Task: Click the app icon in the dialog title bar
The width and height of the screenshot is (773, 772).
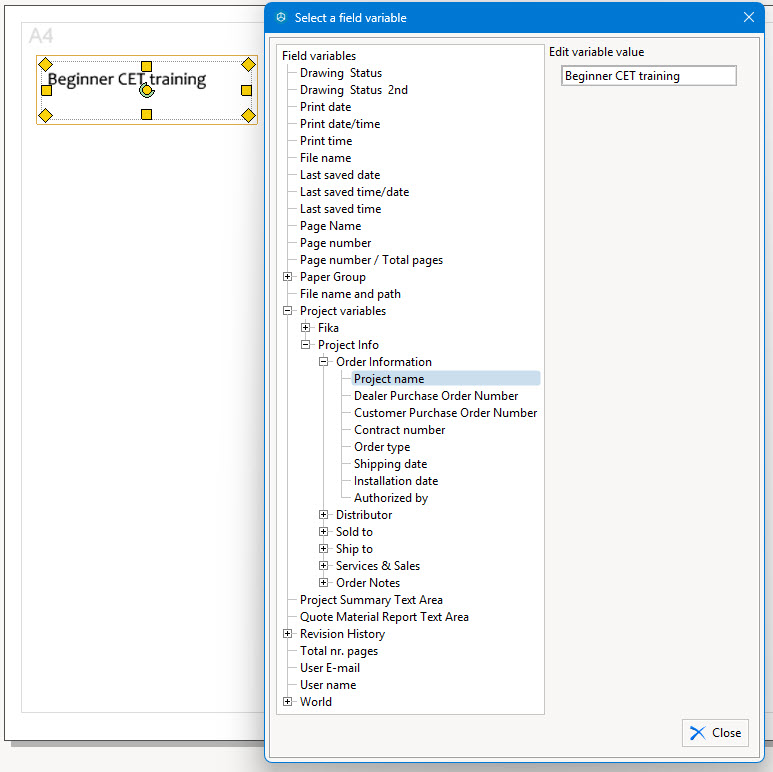Action: pos(281,18)
